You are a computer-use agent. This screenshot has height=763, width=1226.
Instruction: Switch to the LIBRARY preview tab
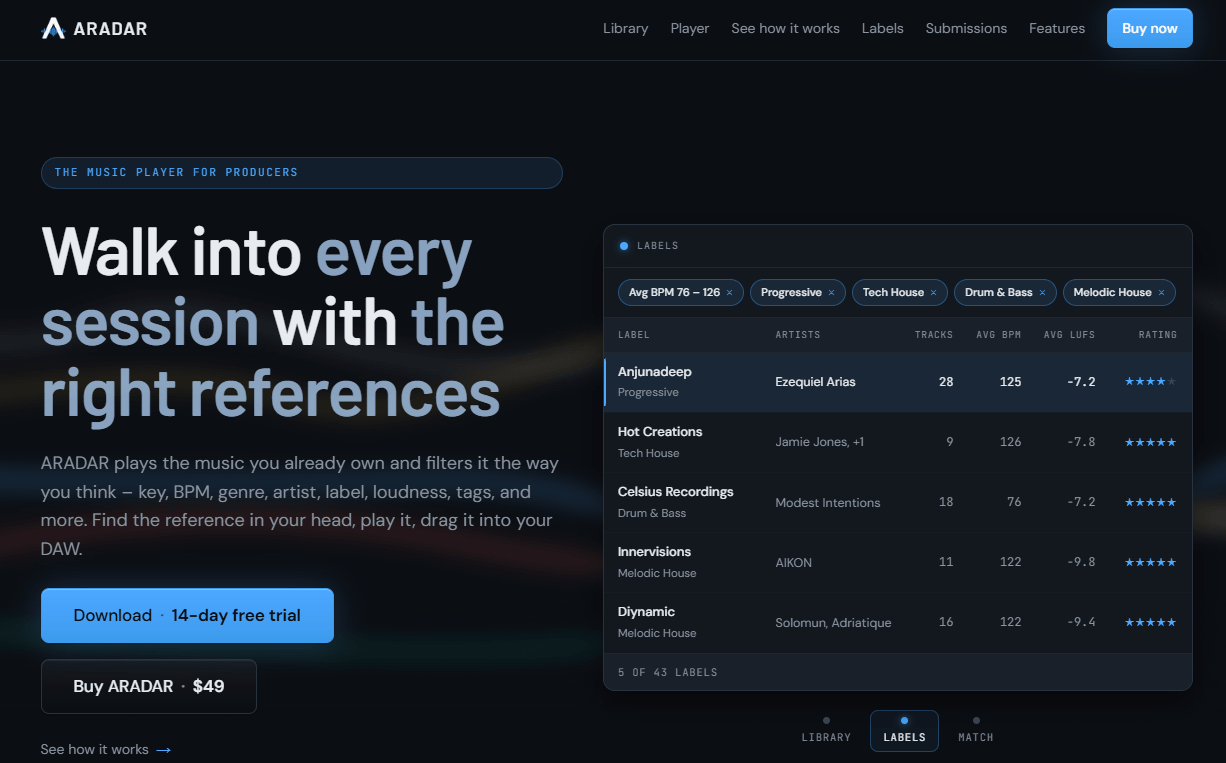[826, 731]
